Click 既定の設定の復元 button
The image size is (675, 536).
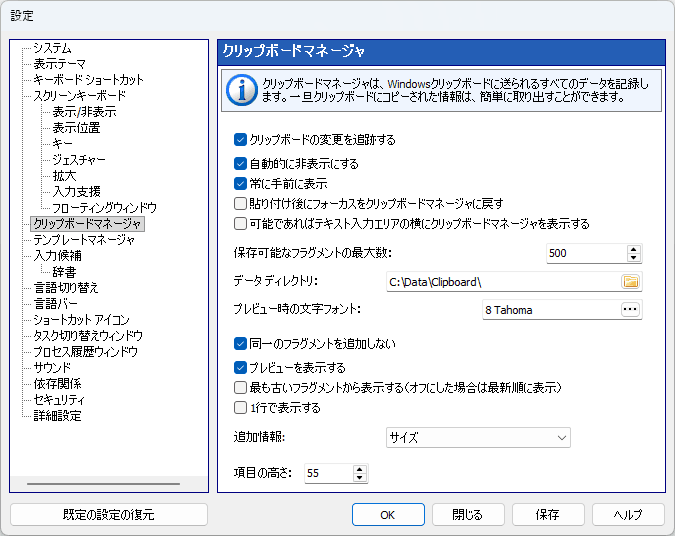[109, 514]
